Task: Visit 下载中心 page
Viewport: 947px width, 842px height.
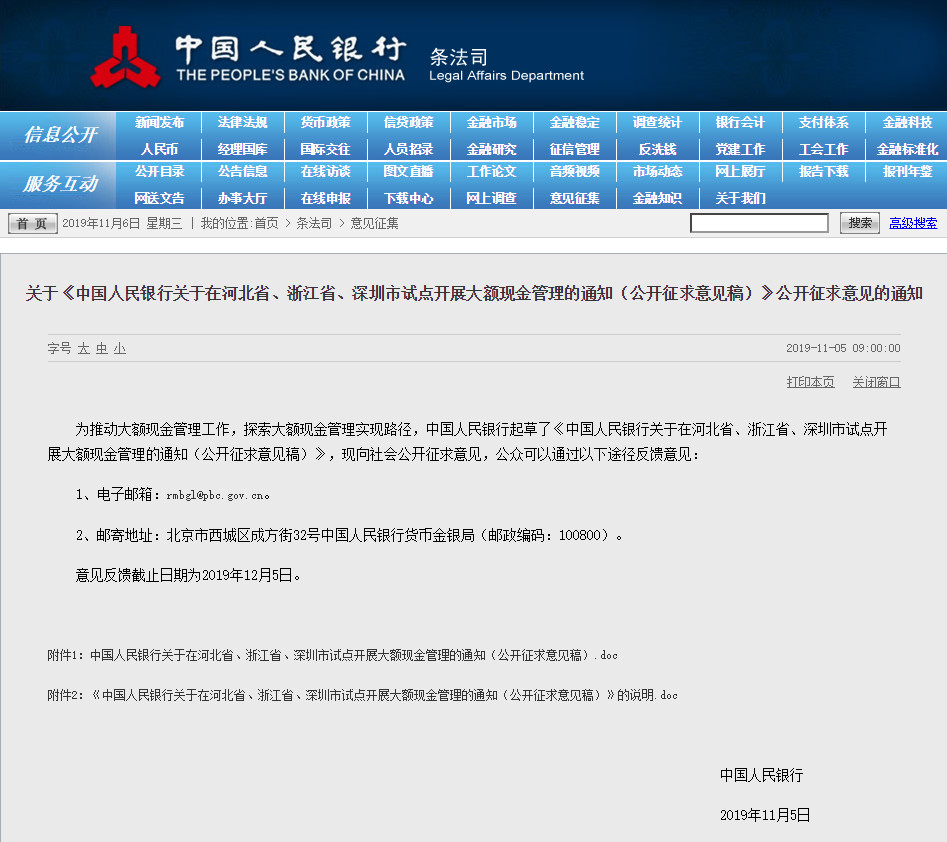Action: pos(408,198)
